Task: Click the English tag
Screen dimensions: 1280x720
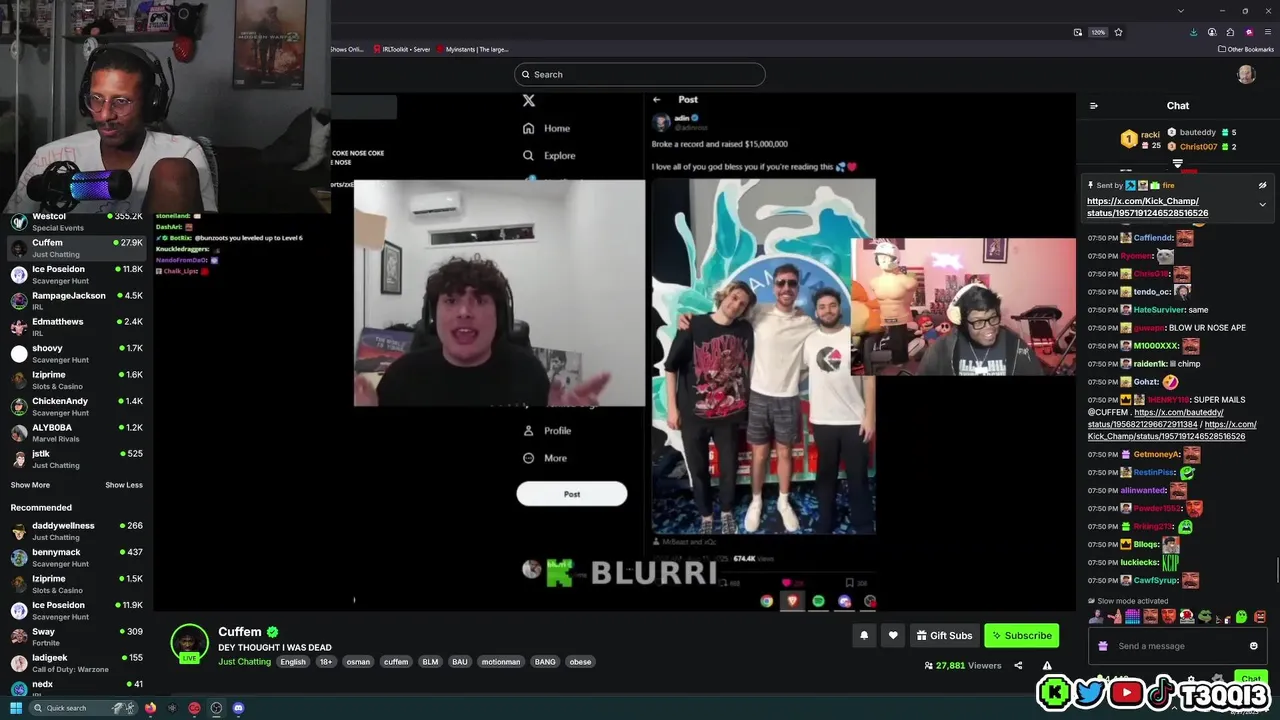Action: coord(293,662)
